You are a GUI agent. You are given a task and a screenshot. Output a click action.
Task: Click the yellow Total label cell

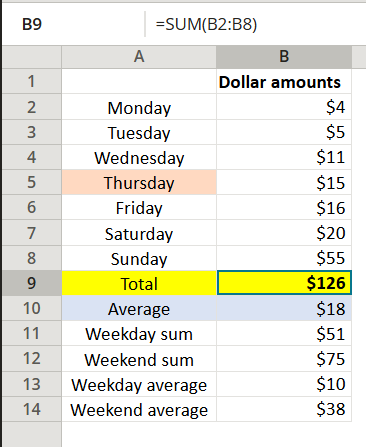(x=139, y=283)
